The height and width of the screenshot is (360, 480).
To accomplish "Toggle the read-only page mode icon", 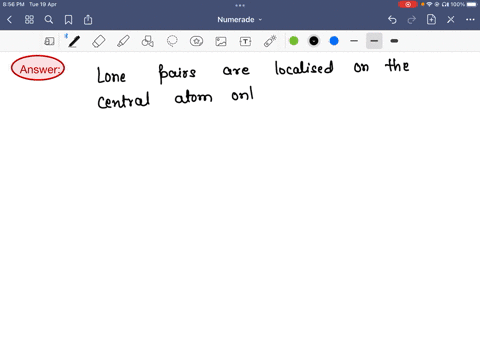I will pyautogui.click(x=49, y=41).
